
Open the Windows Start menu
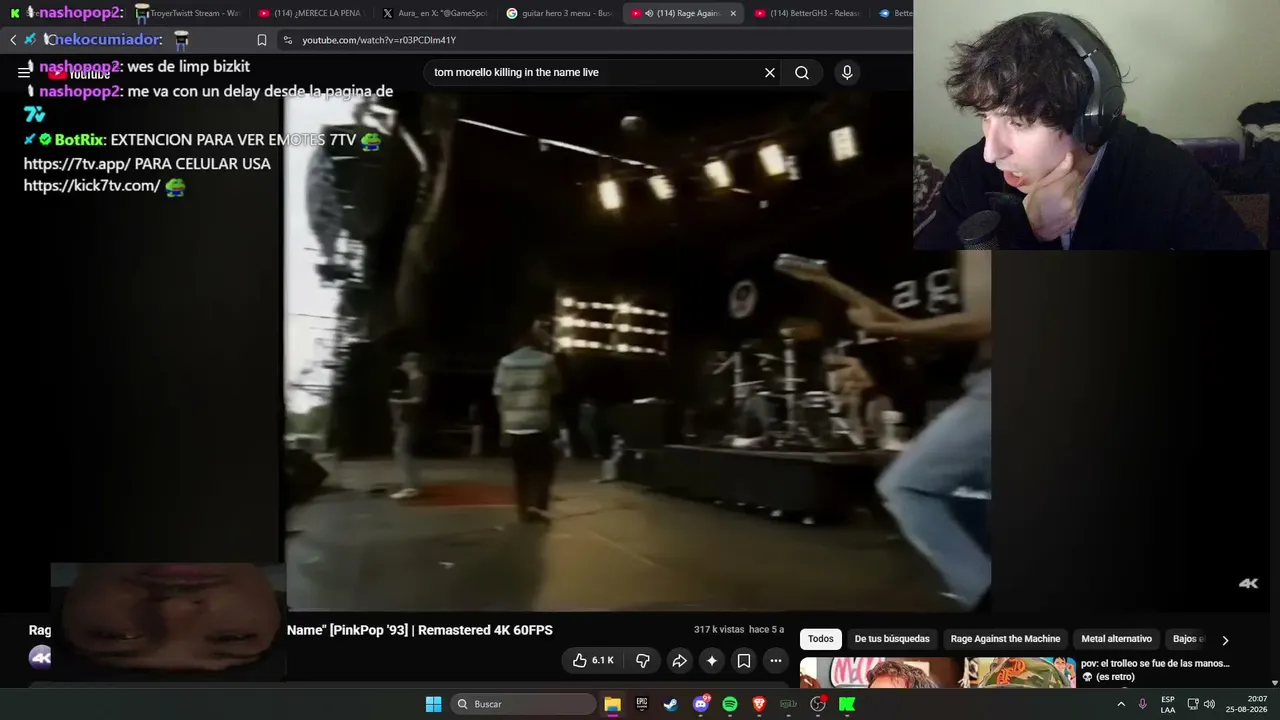(x=433, y=704)
